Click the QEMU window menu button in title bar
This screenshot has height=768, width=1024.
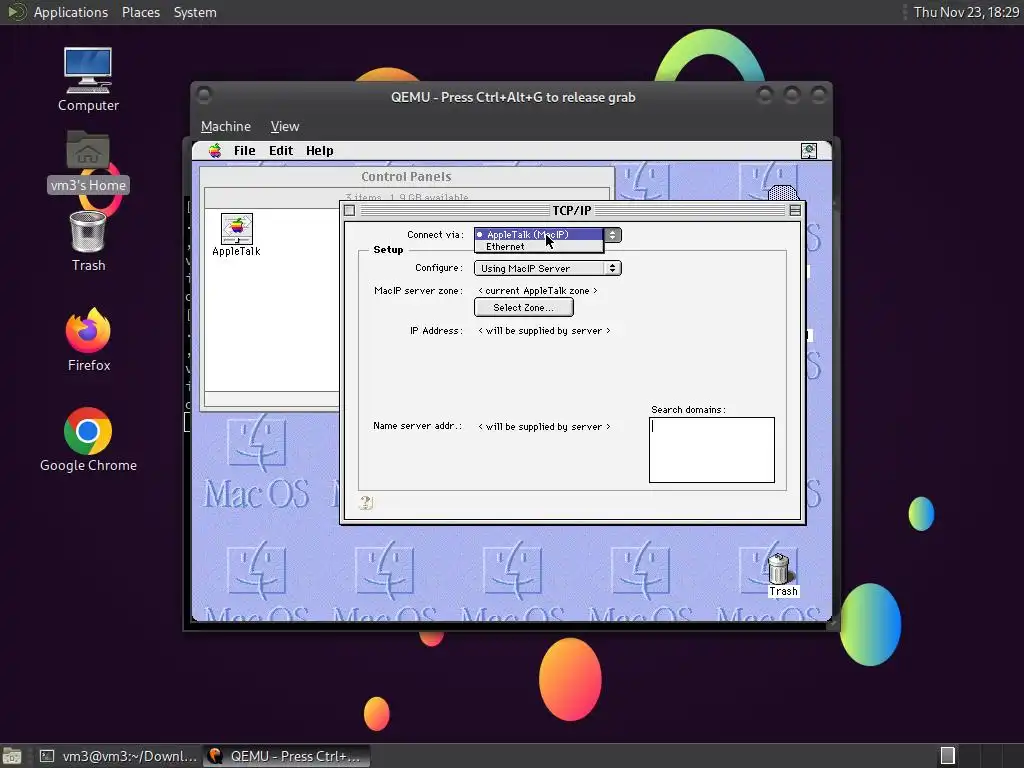(204, 95)
